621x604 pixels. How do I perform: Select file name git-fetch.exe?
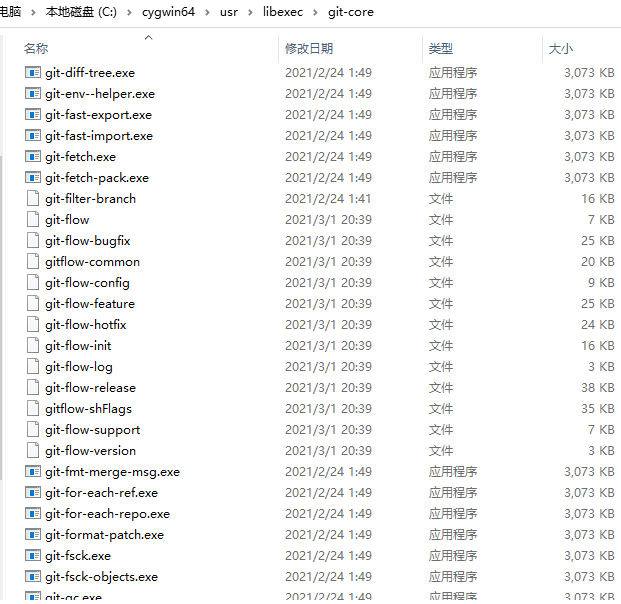pos(80,157)
